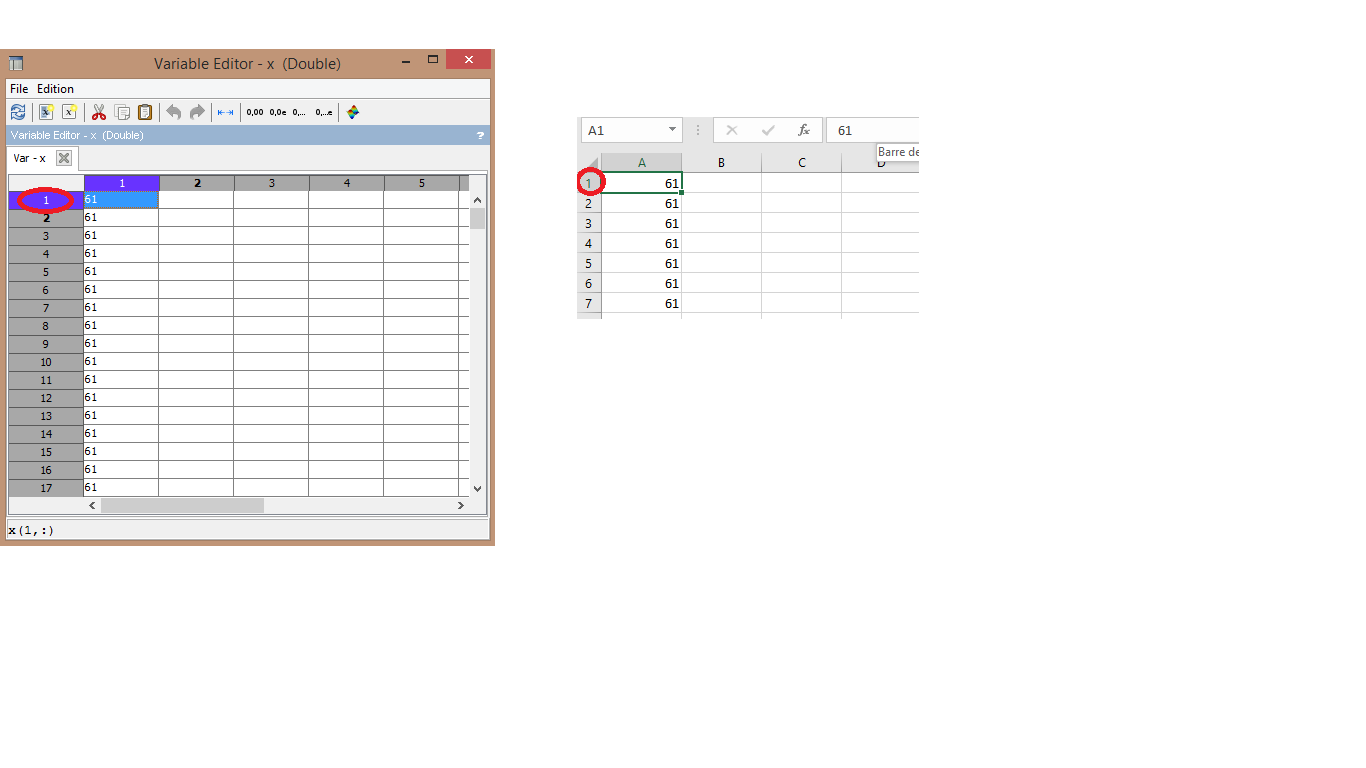Click the Undo arrow icon
Viewport: 1366px width, 768px height.
click(174, 112)
